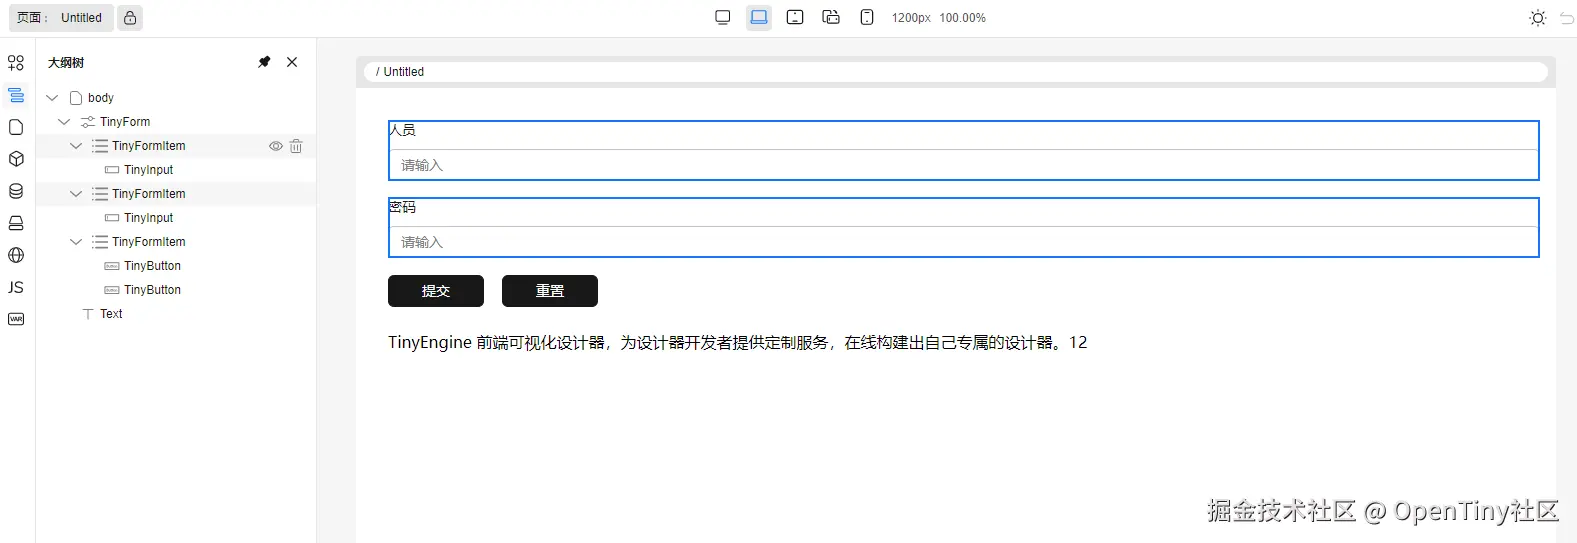This screenshot has height=543, width=1577.
Task: Click the 提交 submit button
Action: (436, 291)
